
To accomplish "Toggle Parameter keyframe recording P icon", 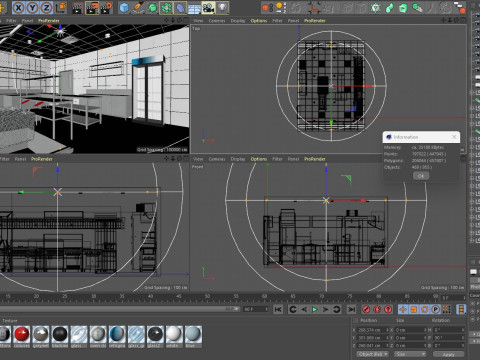I will 436,309.
